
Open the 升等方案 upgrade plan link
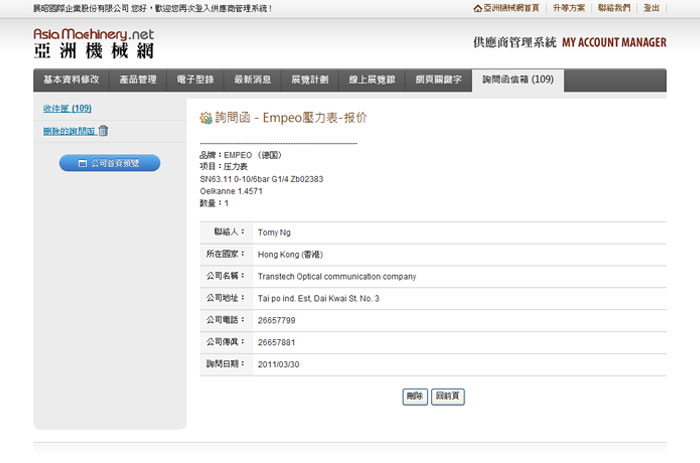click(x=569, y=8)
